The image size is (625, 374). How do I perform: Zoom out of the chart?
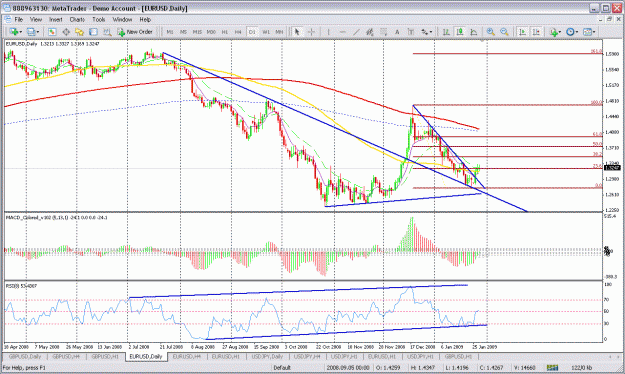coord(504,32)
